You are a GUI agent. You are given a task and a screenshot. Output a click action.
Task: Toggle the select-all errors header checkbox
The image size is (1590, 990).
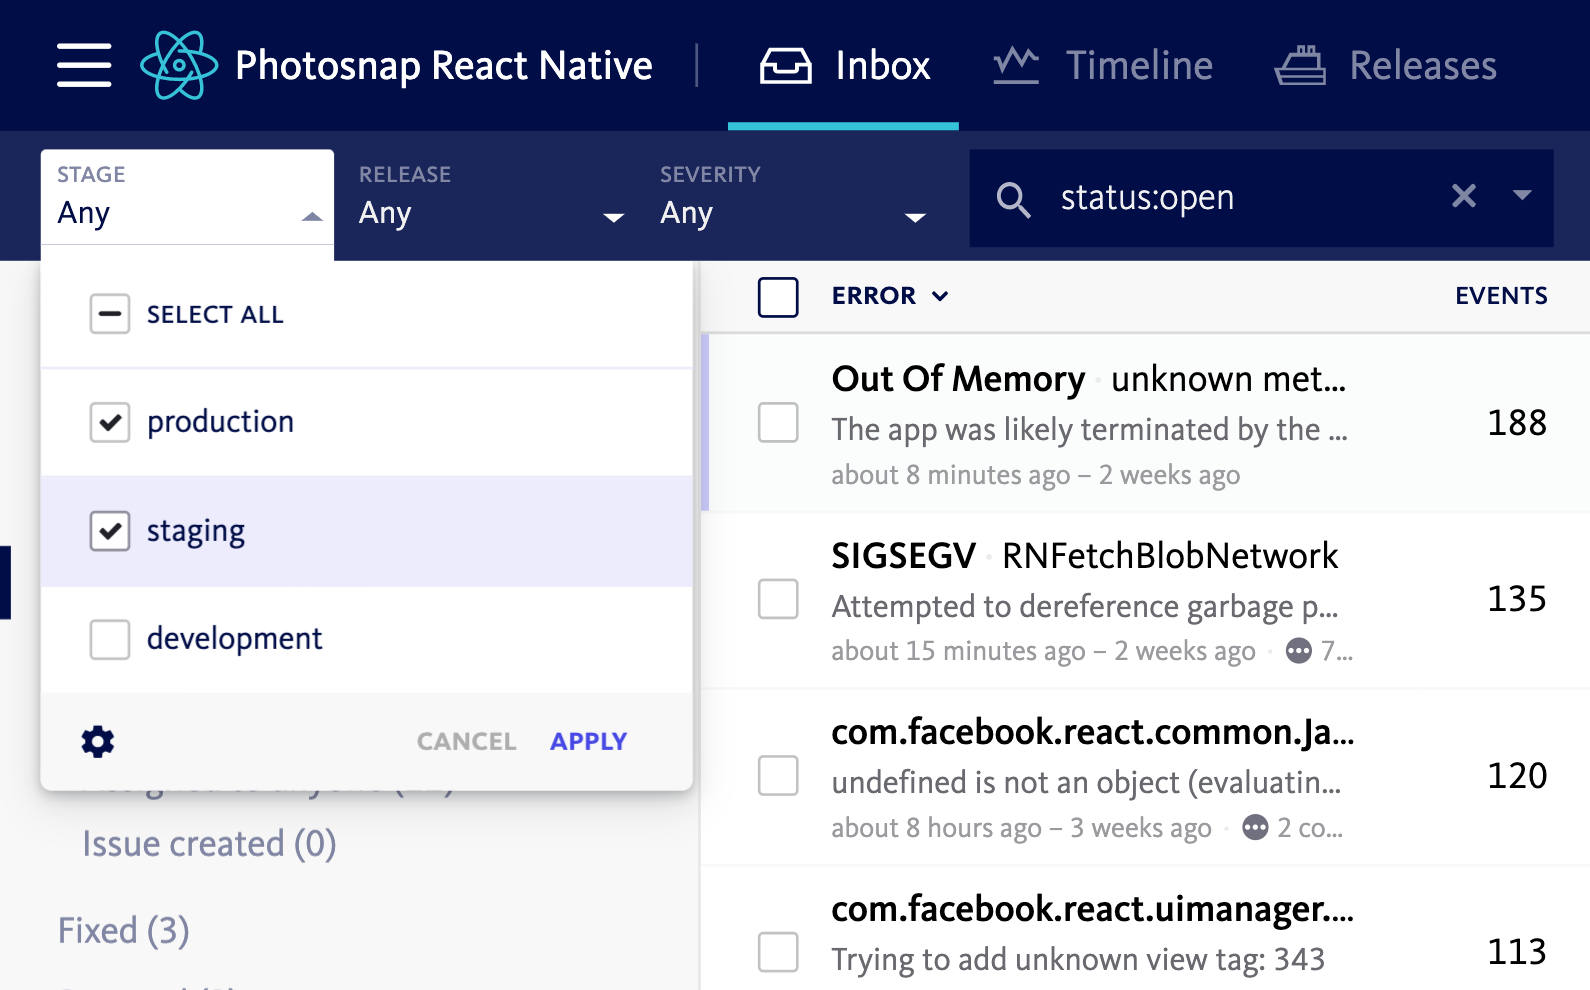click(778, 297)
